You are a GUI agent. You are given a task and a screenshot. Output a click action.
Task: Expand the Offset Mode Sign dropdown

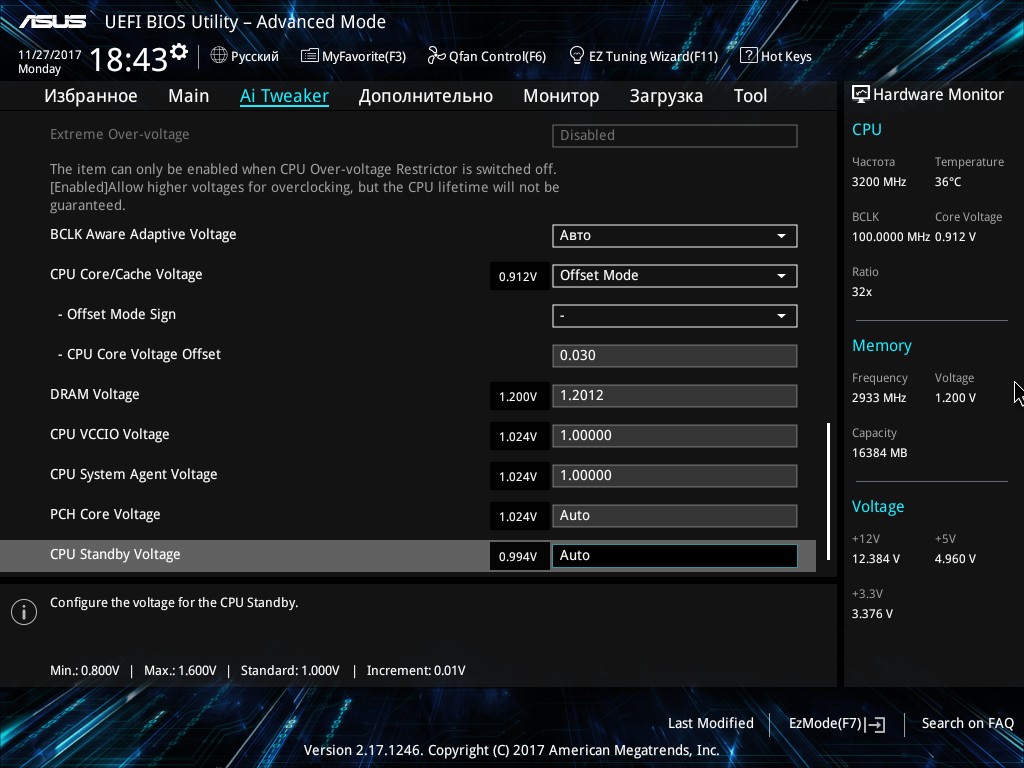pos(675,316)
